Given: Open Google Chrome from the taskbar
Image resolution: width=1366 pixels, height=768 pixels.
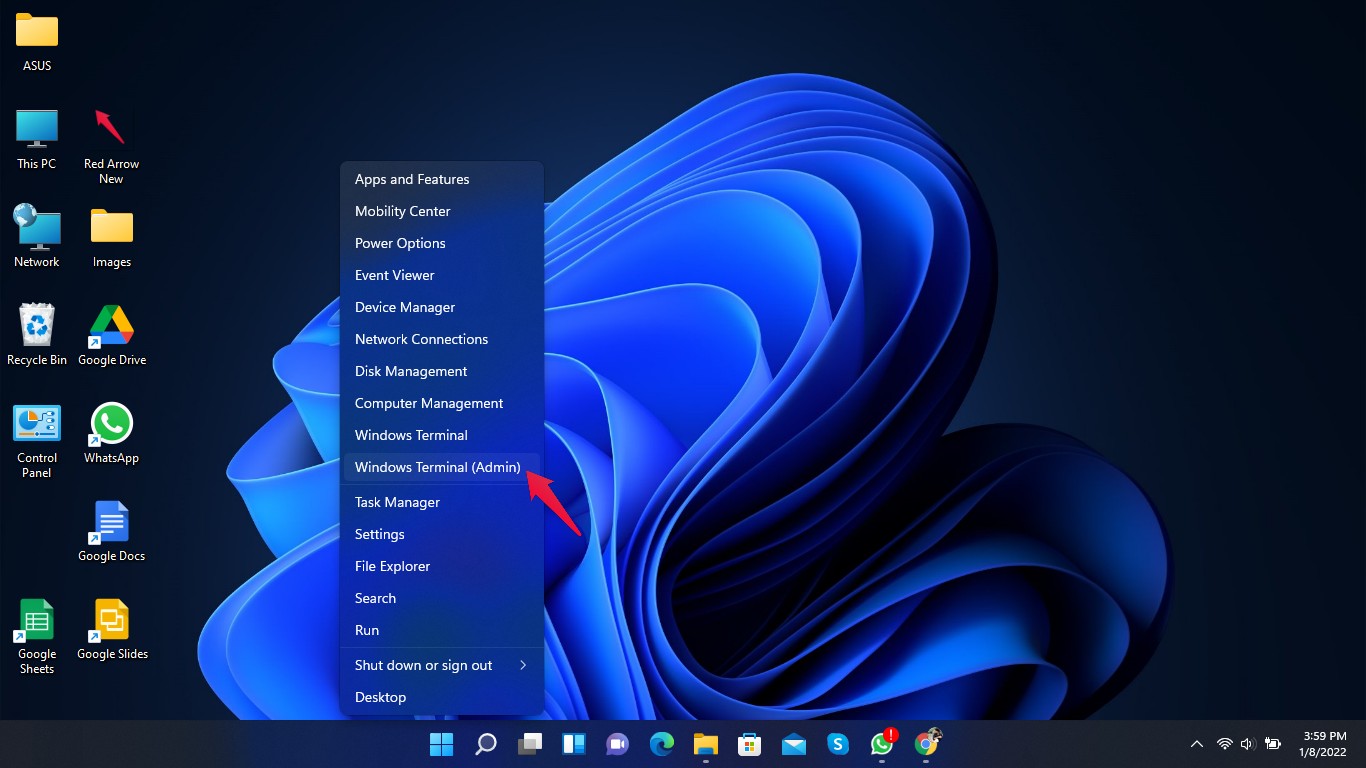Looking at the screenshot, I should coord(927,744).
